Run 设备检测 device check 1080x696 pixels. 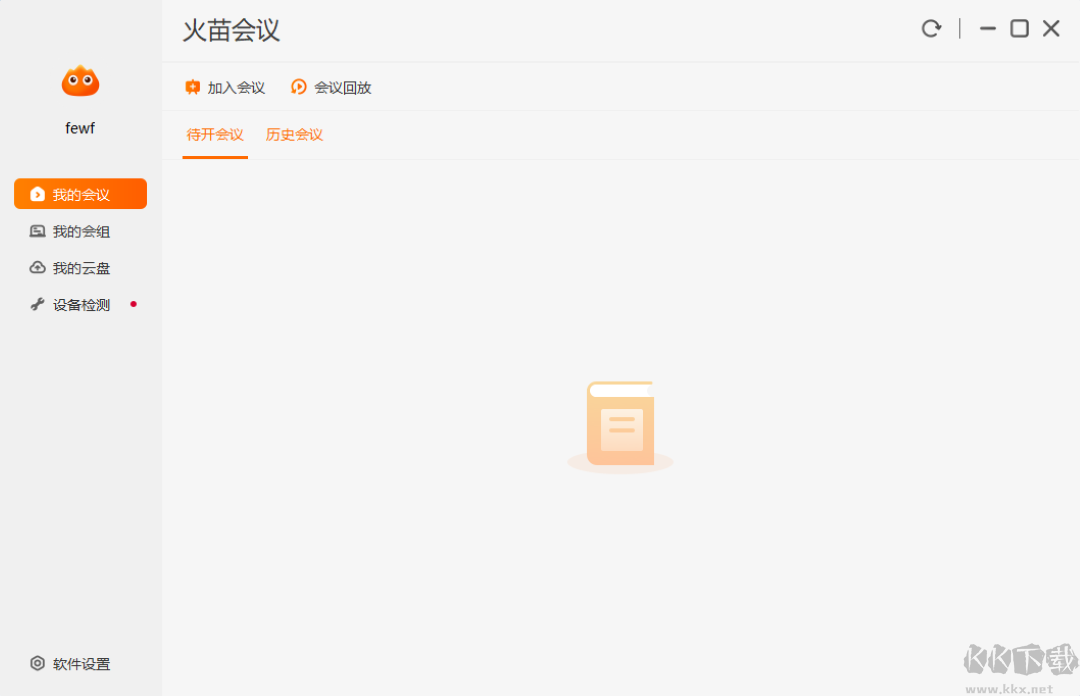(80, 304)
